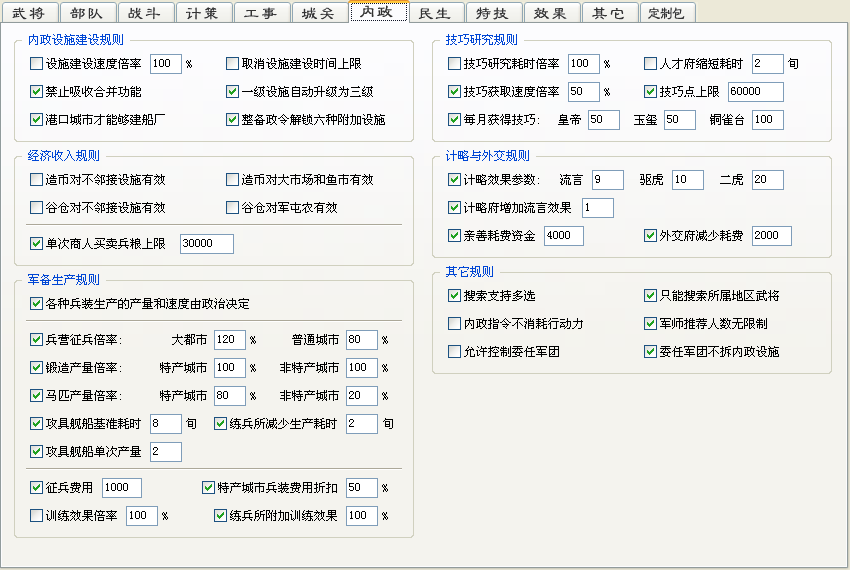This screenshot has height=570, width=850.
Task: Open the 特技 tab
Action: (x=492, y=13)
